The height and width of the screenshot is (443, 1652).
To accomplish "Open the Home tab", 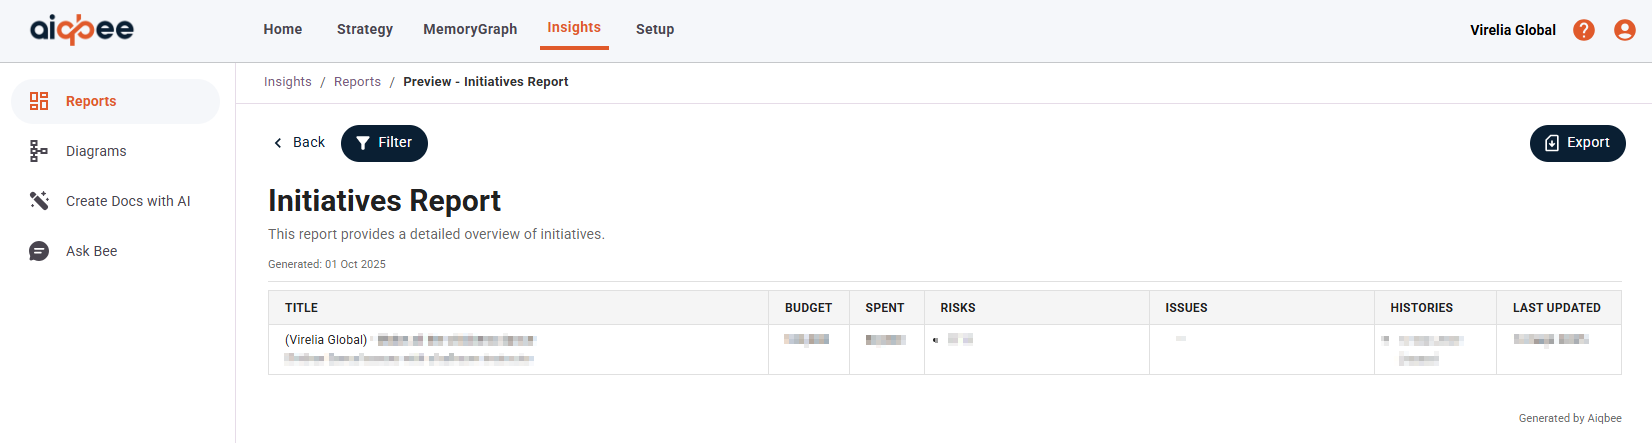I will (283, 29).
